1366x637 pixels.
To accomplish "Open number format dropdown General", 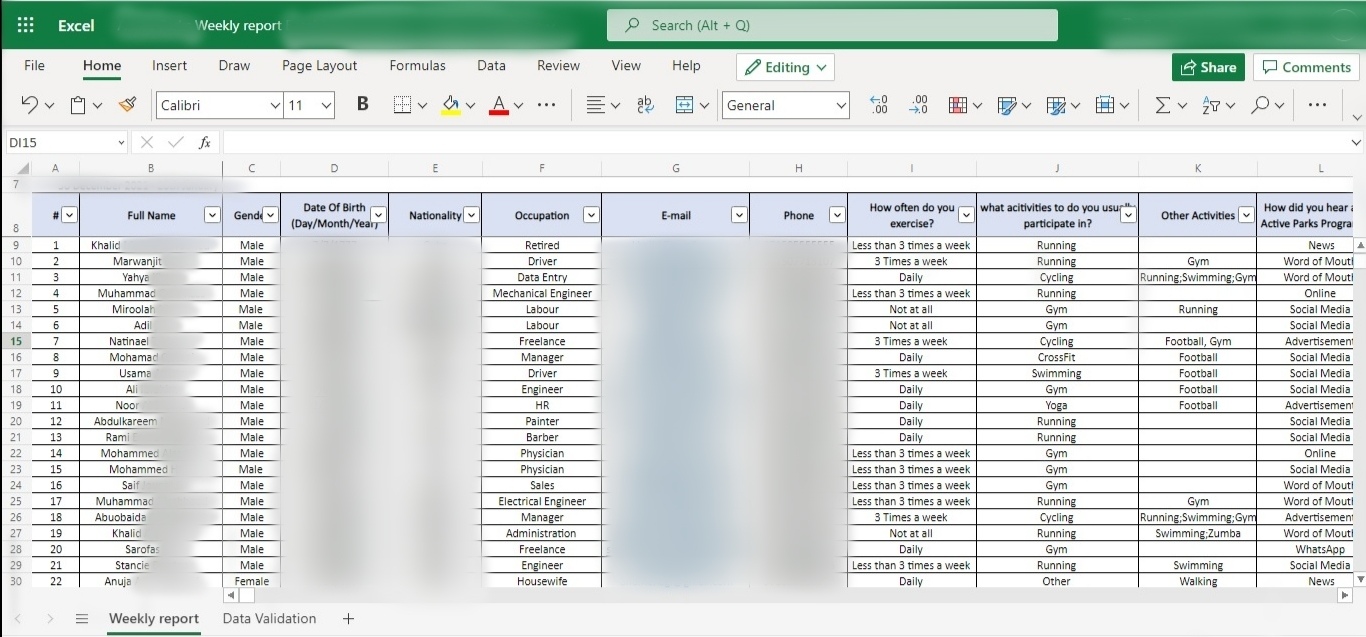I will pyautogui.click(x=841, y=105).
